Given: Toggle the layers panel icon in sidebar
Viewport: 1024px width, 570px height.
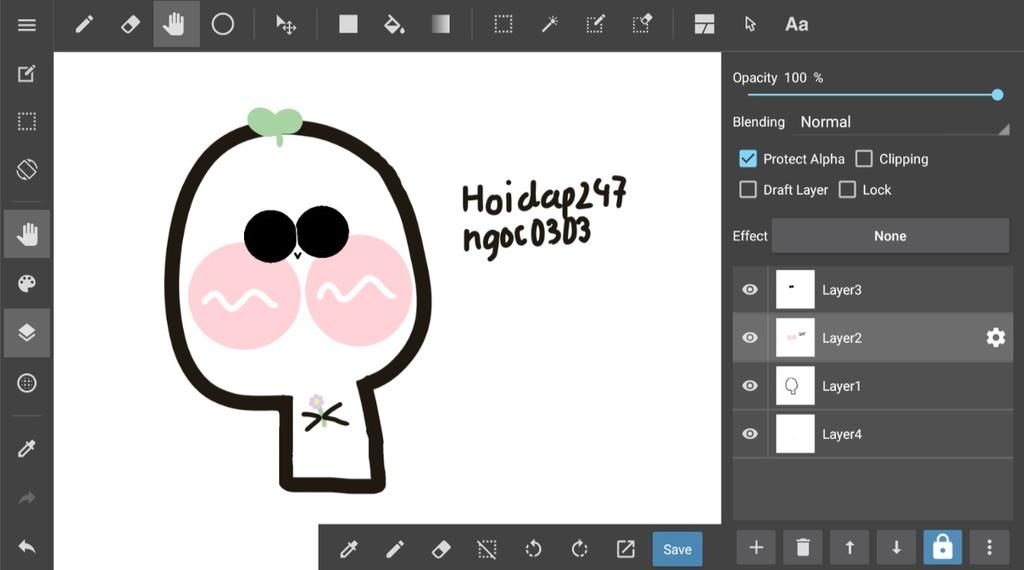Looking at the screenshot, I should pyautogui.click(x=27, y=333).
